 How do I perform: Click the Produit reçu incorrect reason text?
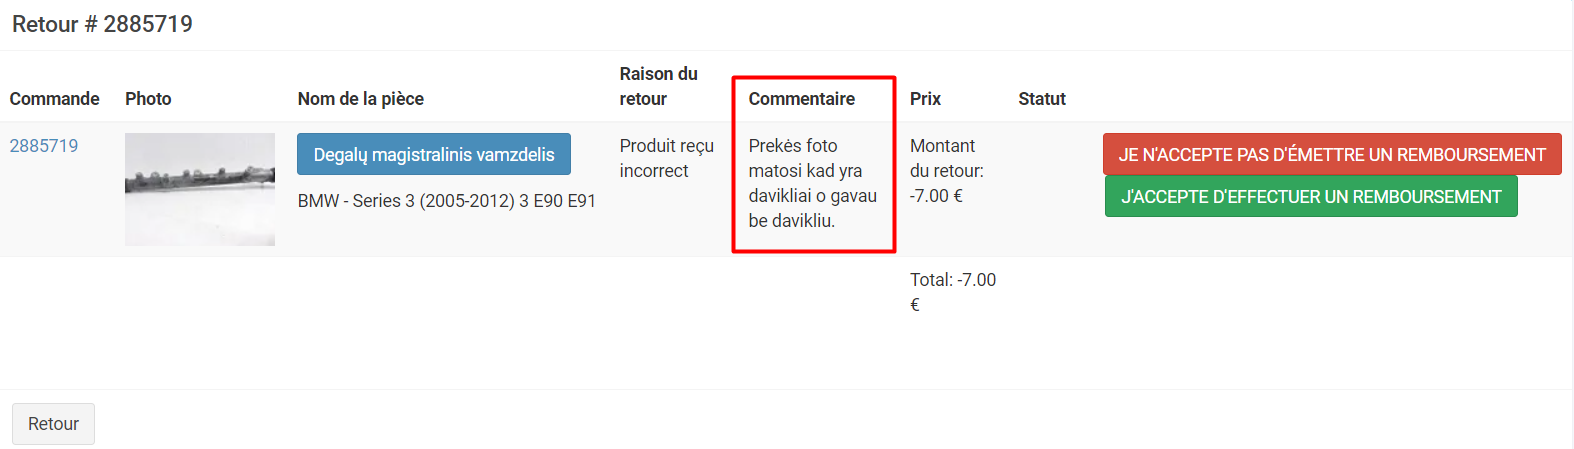[666, 158]
